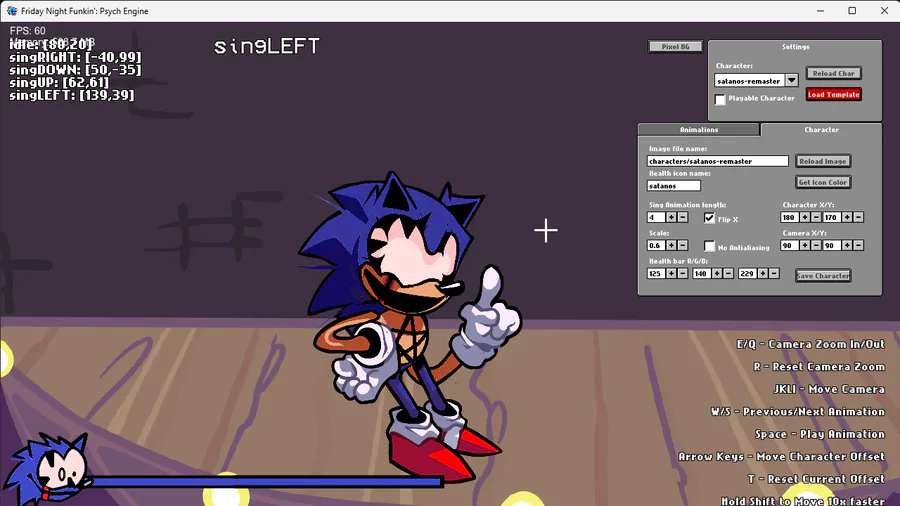Click the singRIGHT offset text line
Viewport: 900px width, 506px height.
(75, 57)
